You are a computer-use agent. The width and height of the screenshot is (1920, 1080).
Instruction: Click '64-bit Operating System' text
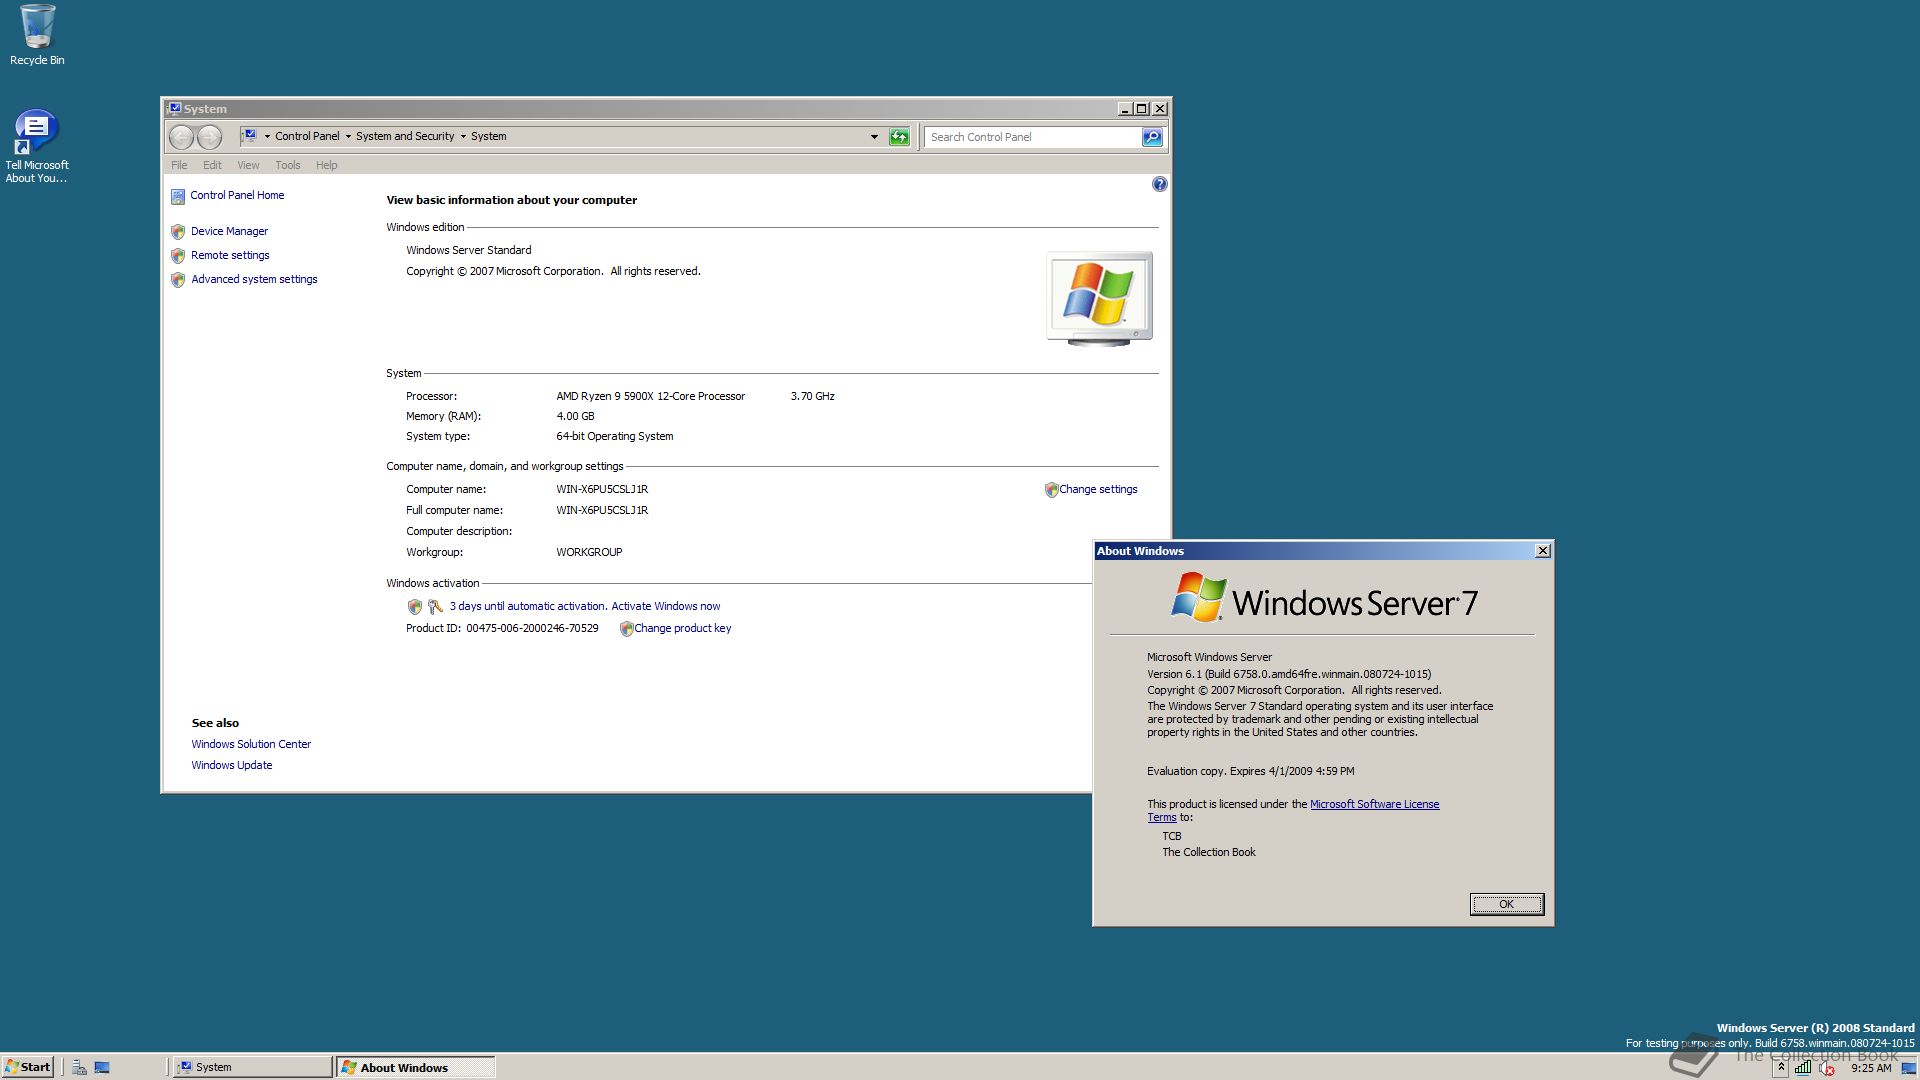tap(614, 436)
